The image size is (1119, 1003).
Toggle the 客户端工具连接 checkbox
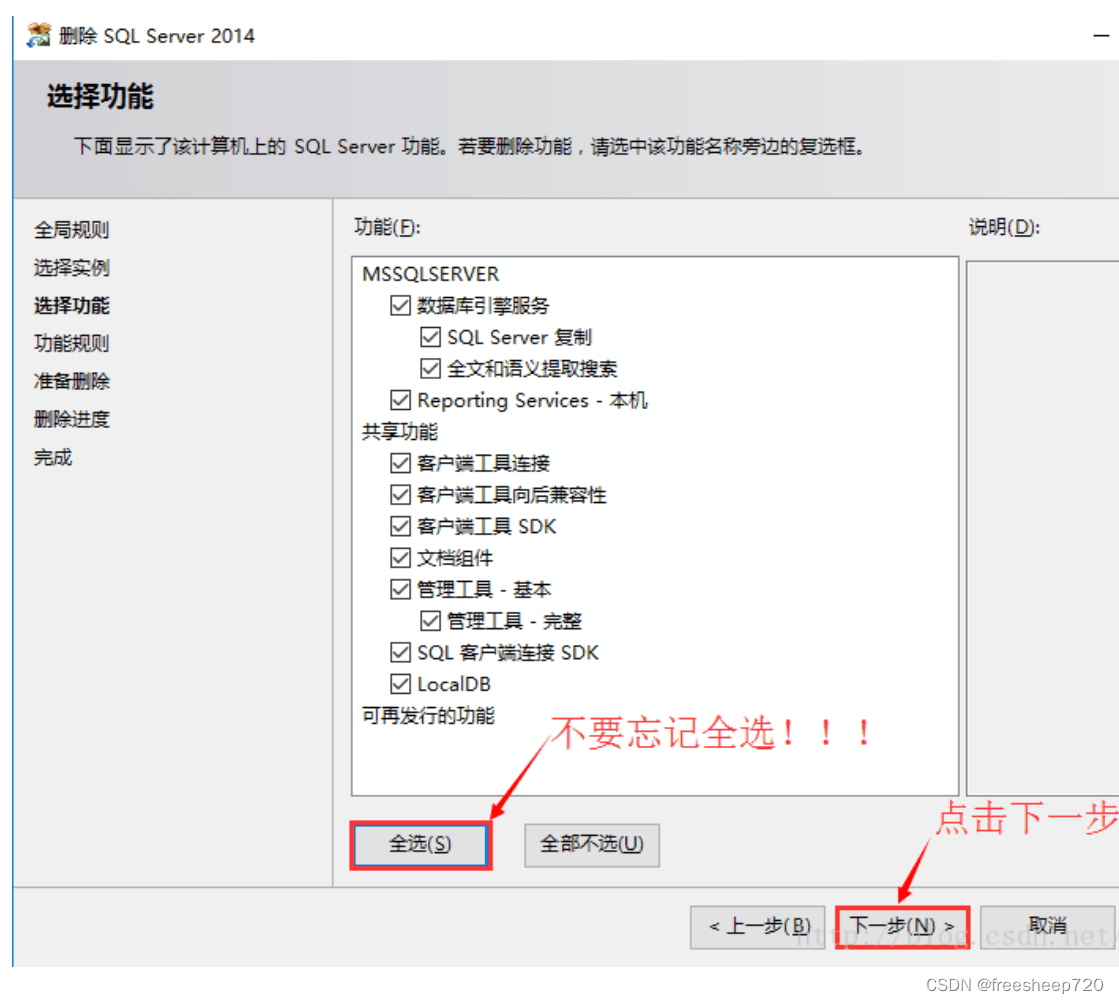(x=400, y=463)
